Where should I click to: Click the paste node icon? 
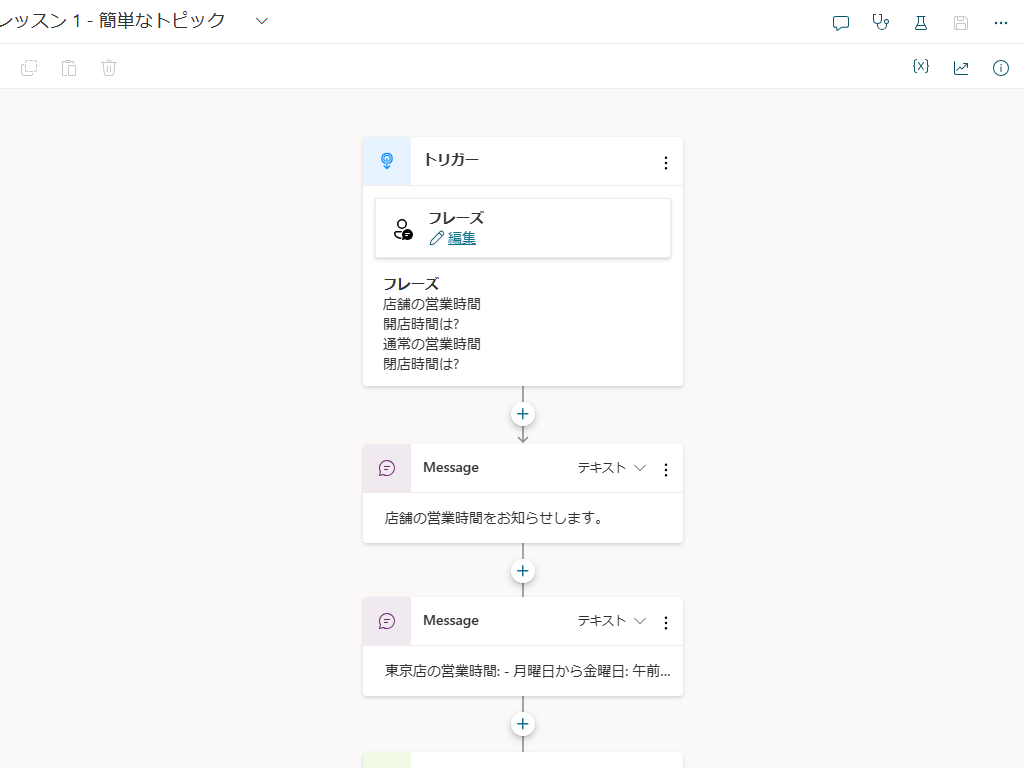(x=68, y=68)
